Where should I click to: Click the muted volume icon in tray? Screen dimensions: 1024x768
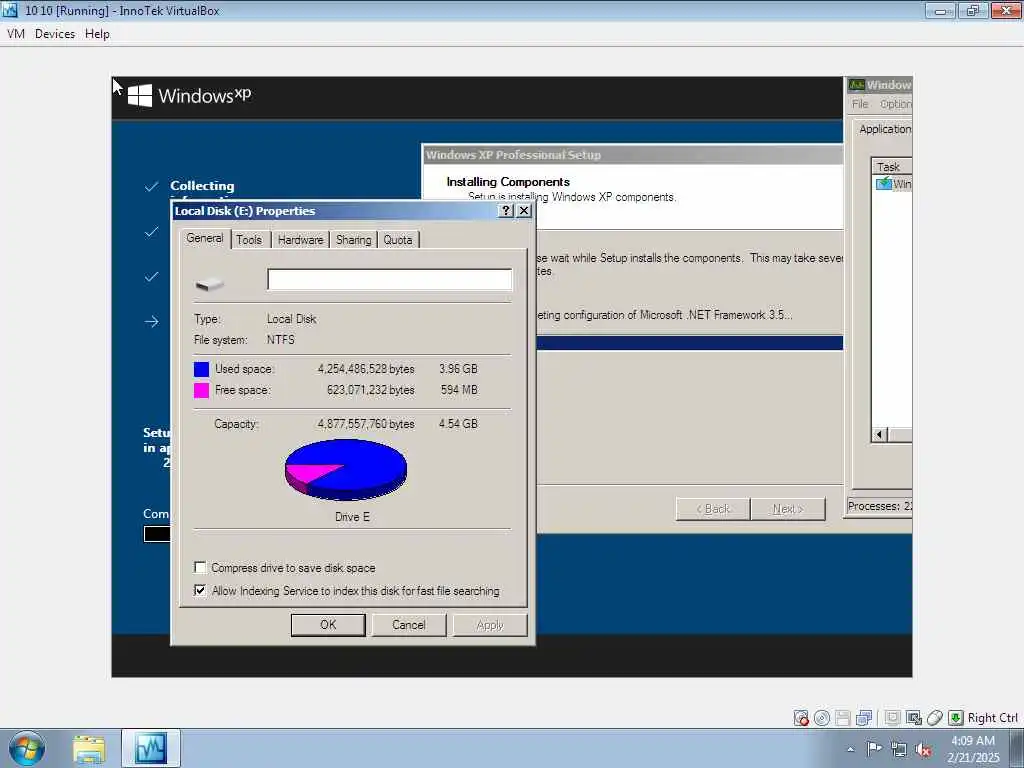(923, 750)
